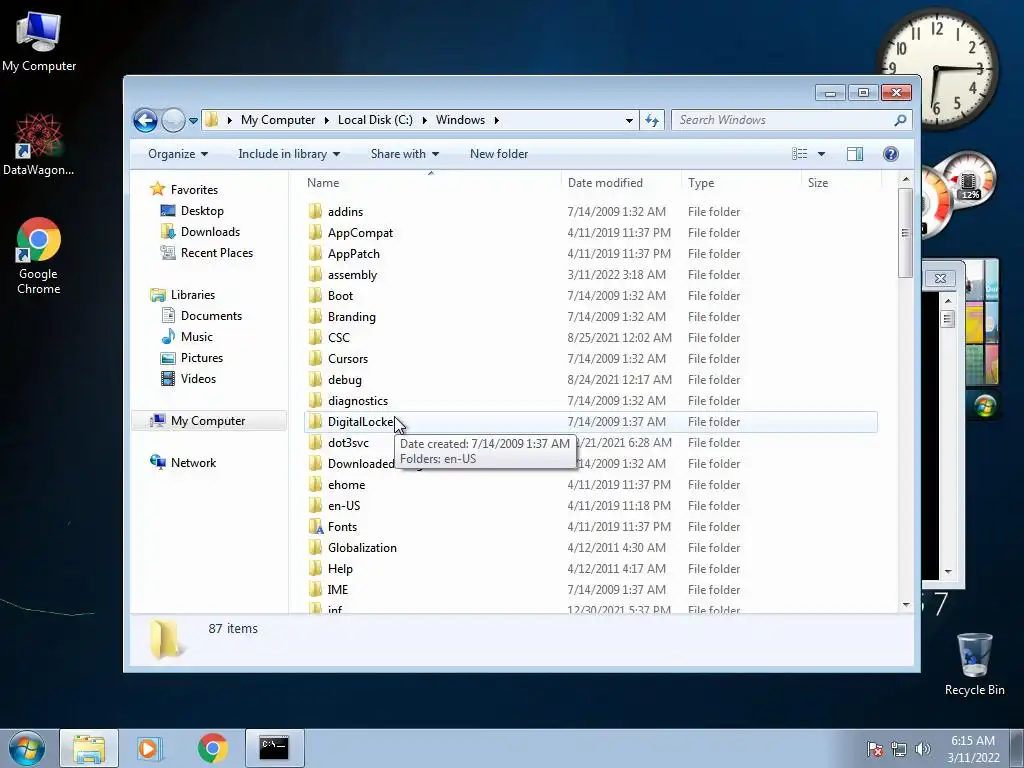This screenshot has width=1024, height=768.
Task: Close the small gadget panel behind Explorer
Action: pyautogui.click(x=940, y=279)
